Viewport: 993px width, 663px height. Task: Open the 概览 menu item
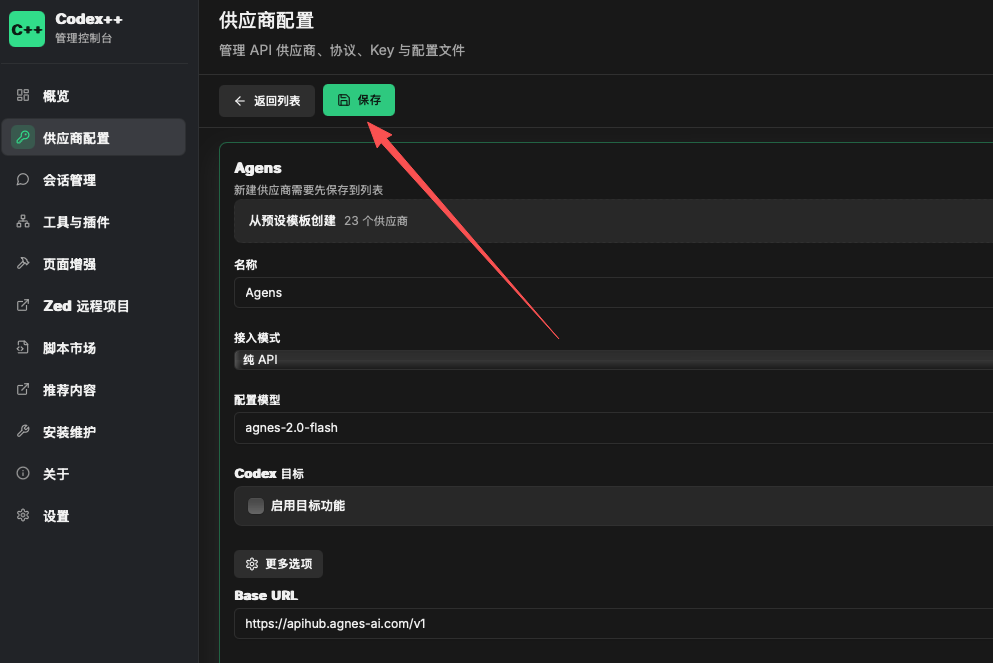pos(94,96)
